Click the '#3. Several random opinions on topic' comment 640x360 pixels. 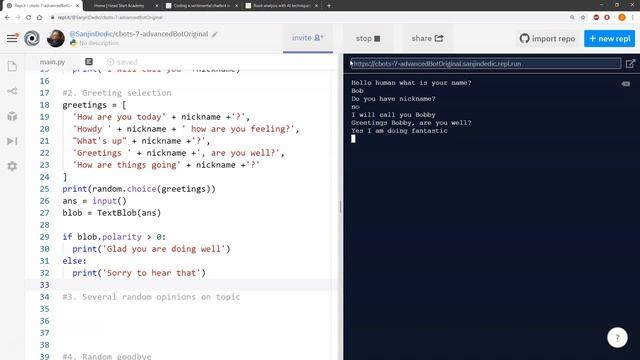tap(151, 297)
